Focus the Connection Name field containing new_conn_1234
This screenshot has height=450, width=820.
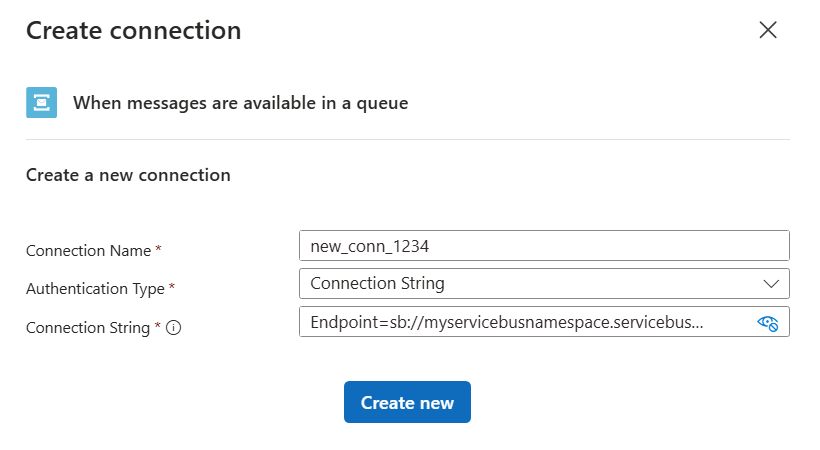coord(544,246)
